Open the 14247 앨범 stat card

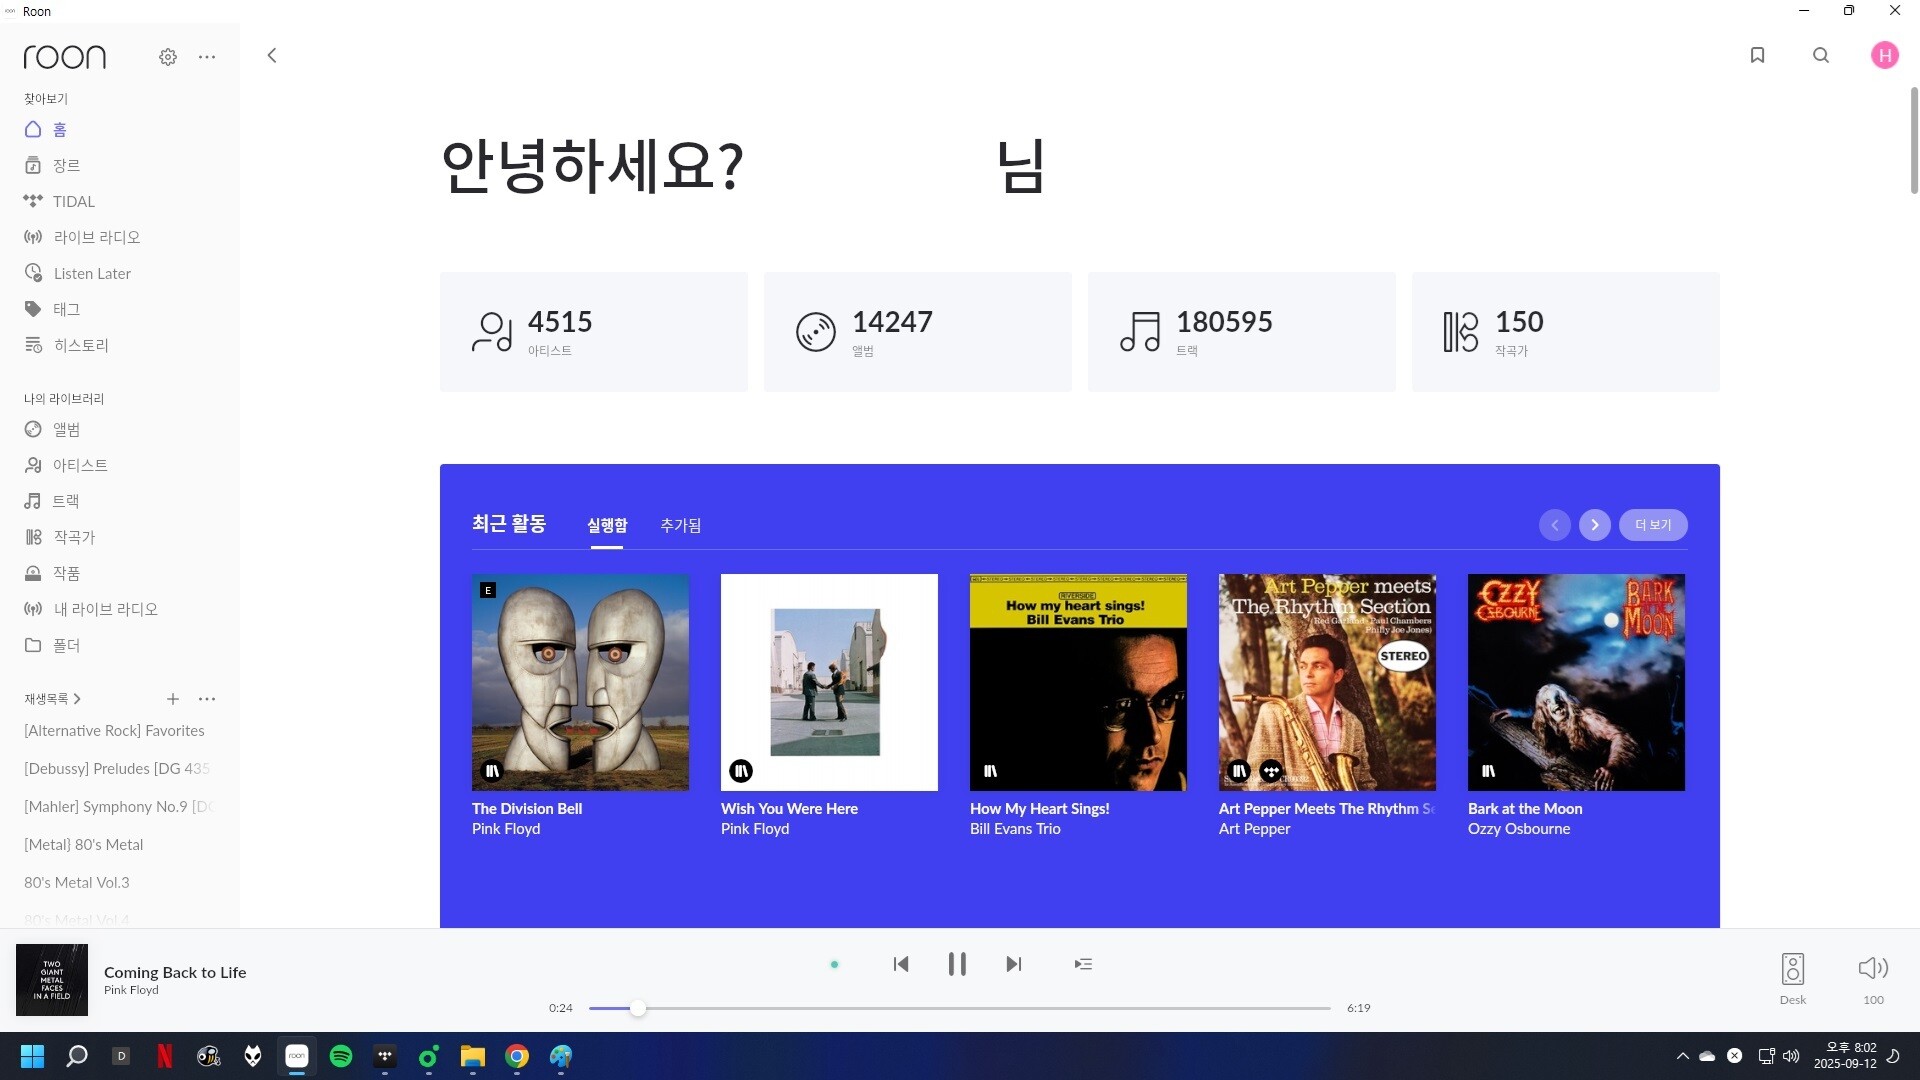918,332
